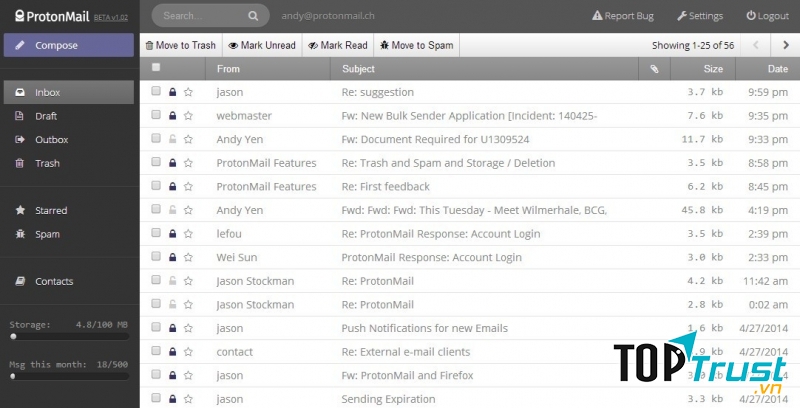Compose a new email
The image size is (800, 408).
point(69,45)
